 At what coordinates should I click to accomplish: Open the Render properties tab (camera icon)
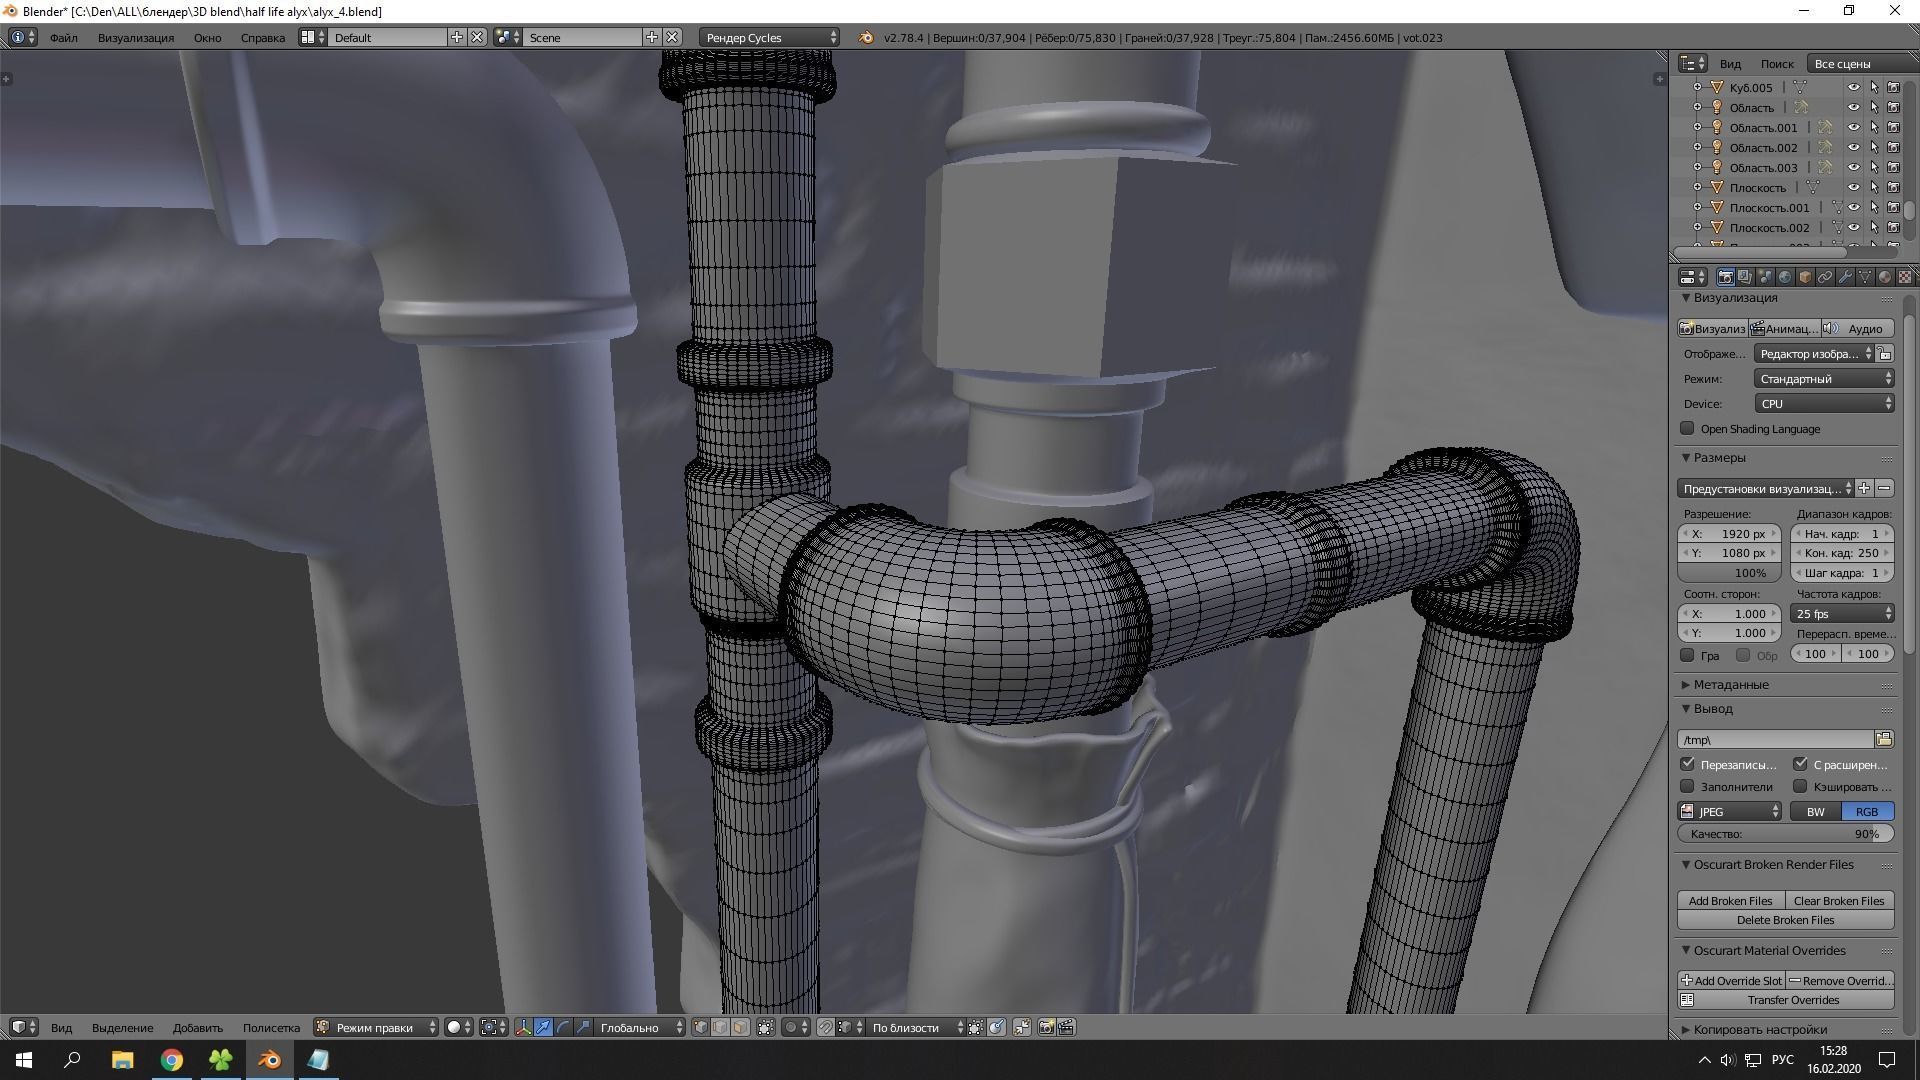tap(1725, 277)
